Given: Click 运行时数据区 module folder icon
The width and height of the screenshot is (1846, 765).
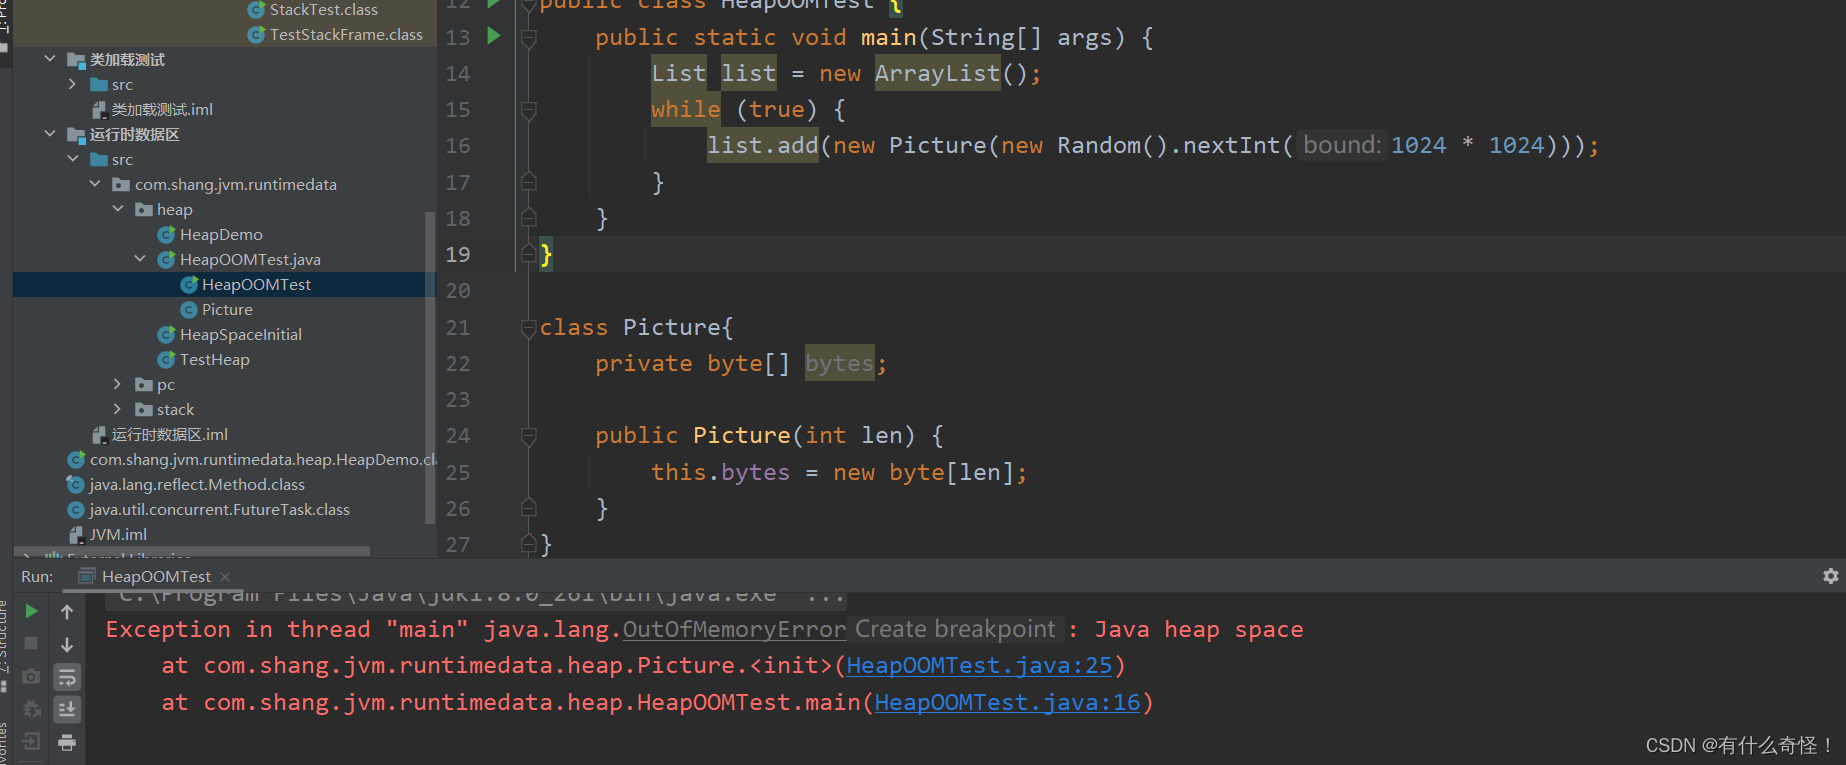Looking at the screenshot, I should tap(76, 135).
